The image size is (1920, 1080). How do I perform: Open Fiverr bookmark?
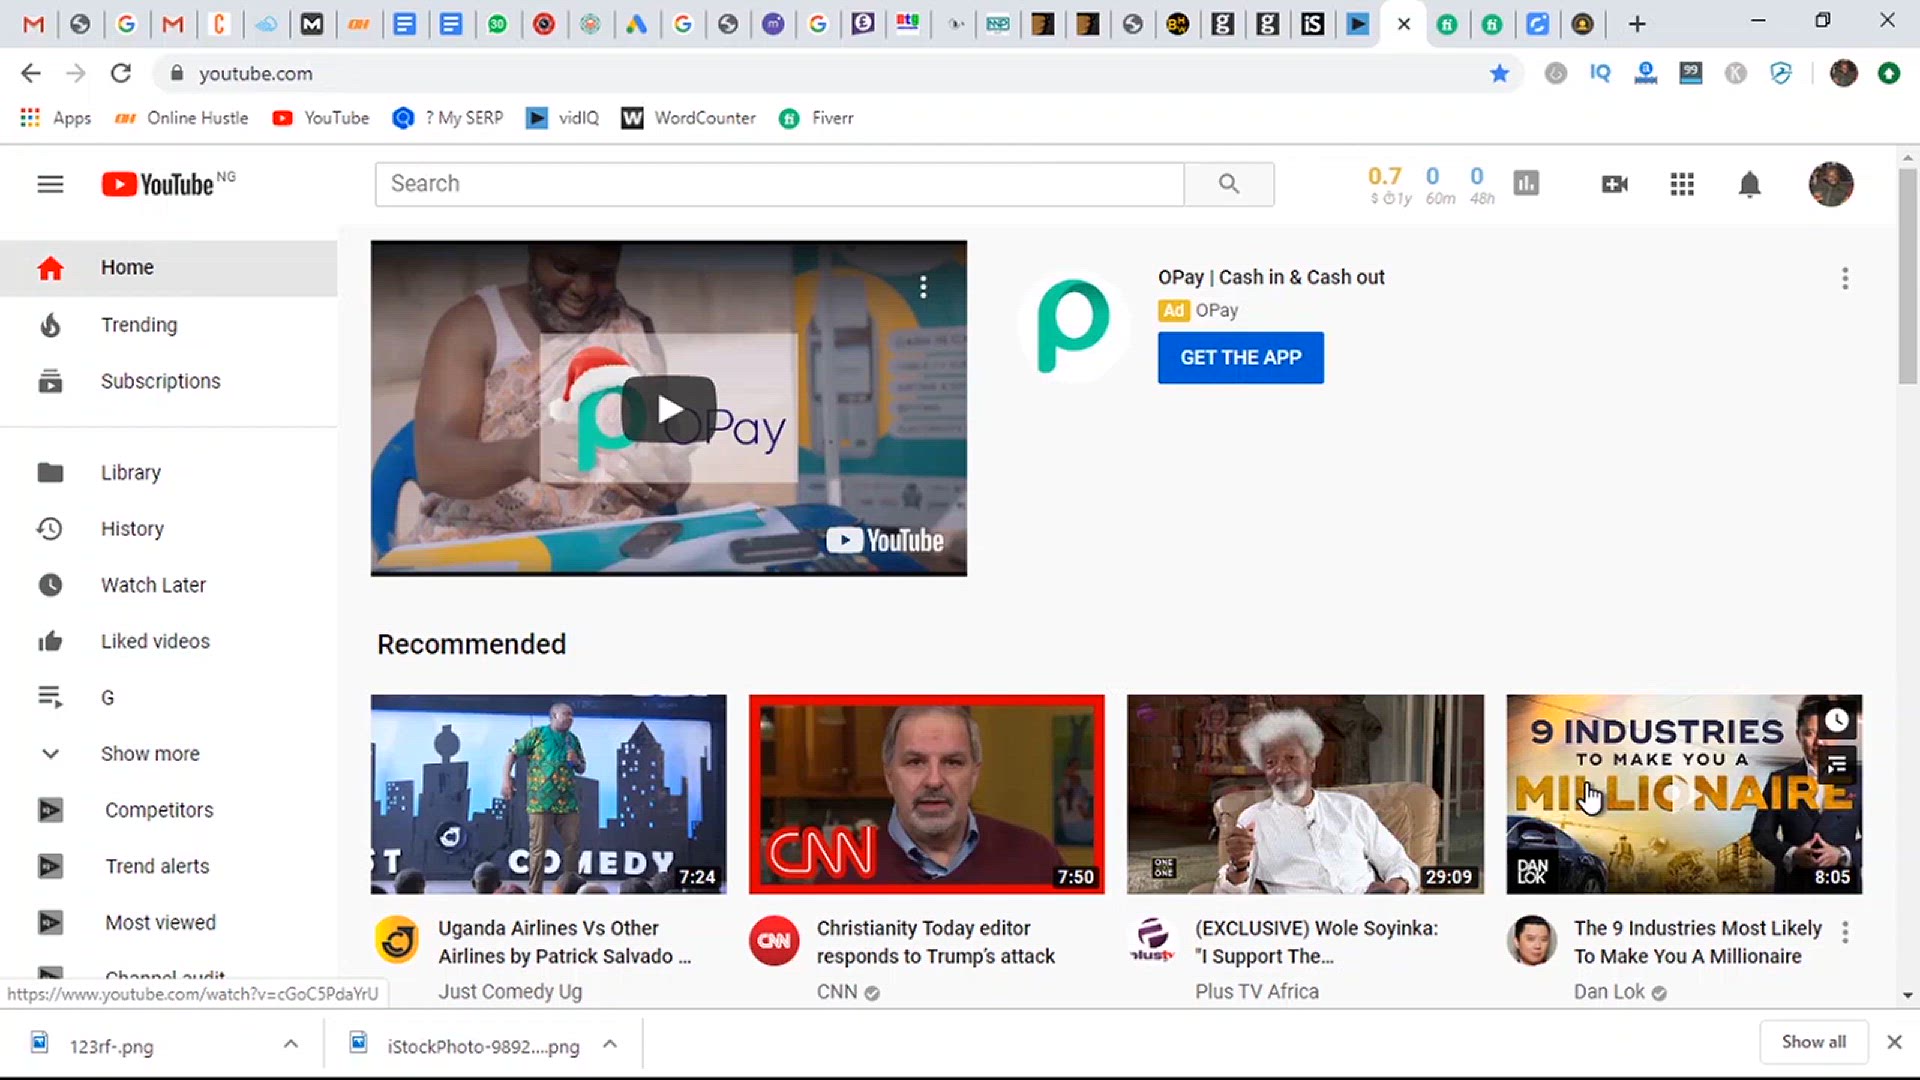816,118
